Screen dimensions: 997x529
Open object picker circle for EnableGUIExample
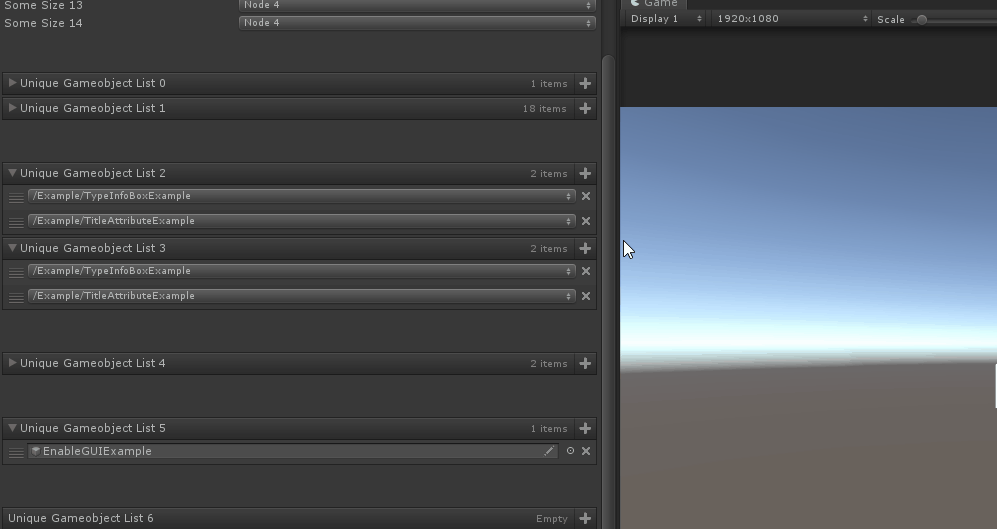tap(570, 451)
